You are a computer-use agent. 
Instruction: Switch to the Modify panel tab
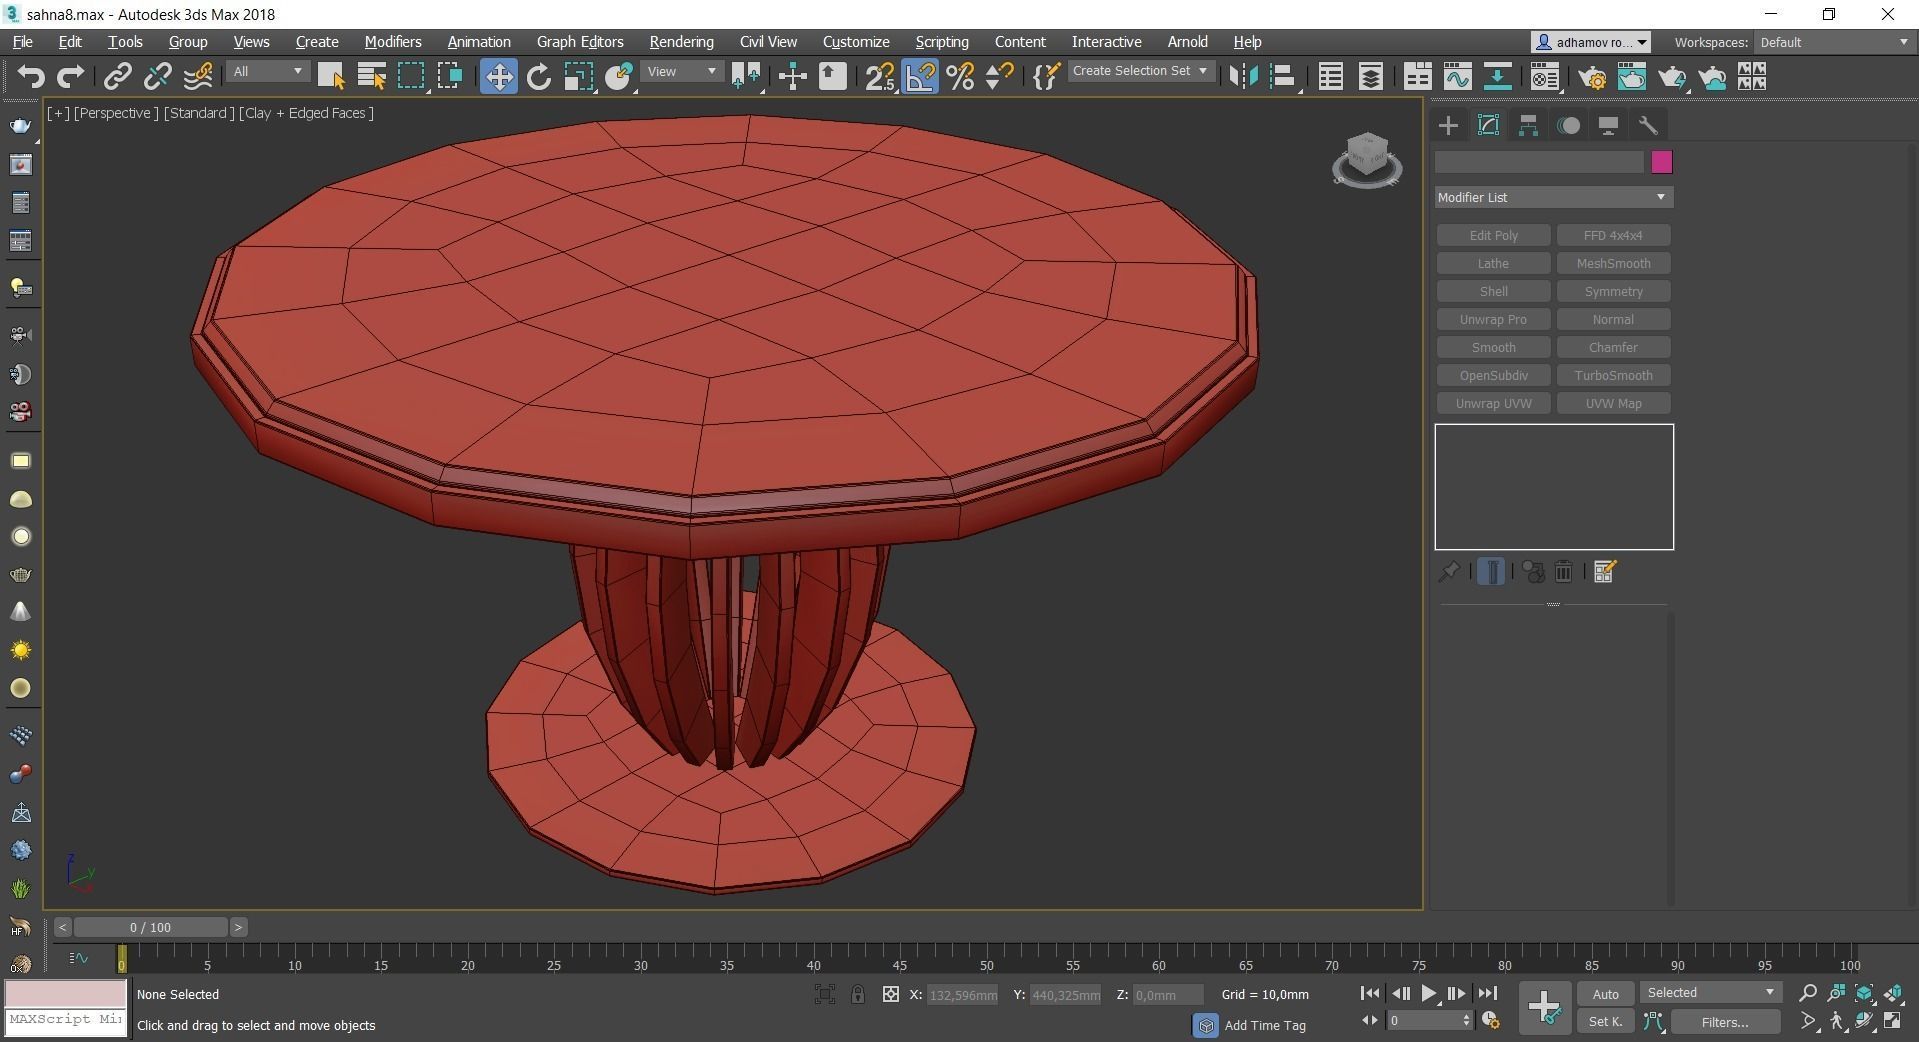click(1488, 125)
